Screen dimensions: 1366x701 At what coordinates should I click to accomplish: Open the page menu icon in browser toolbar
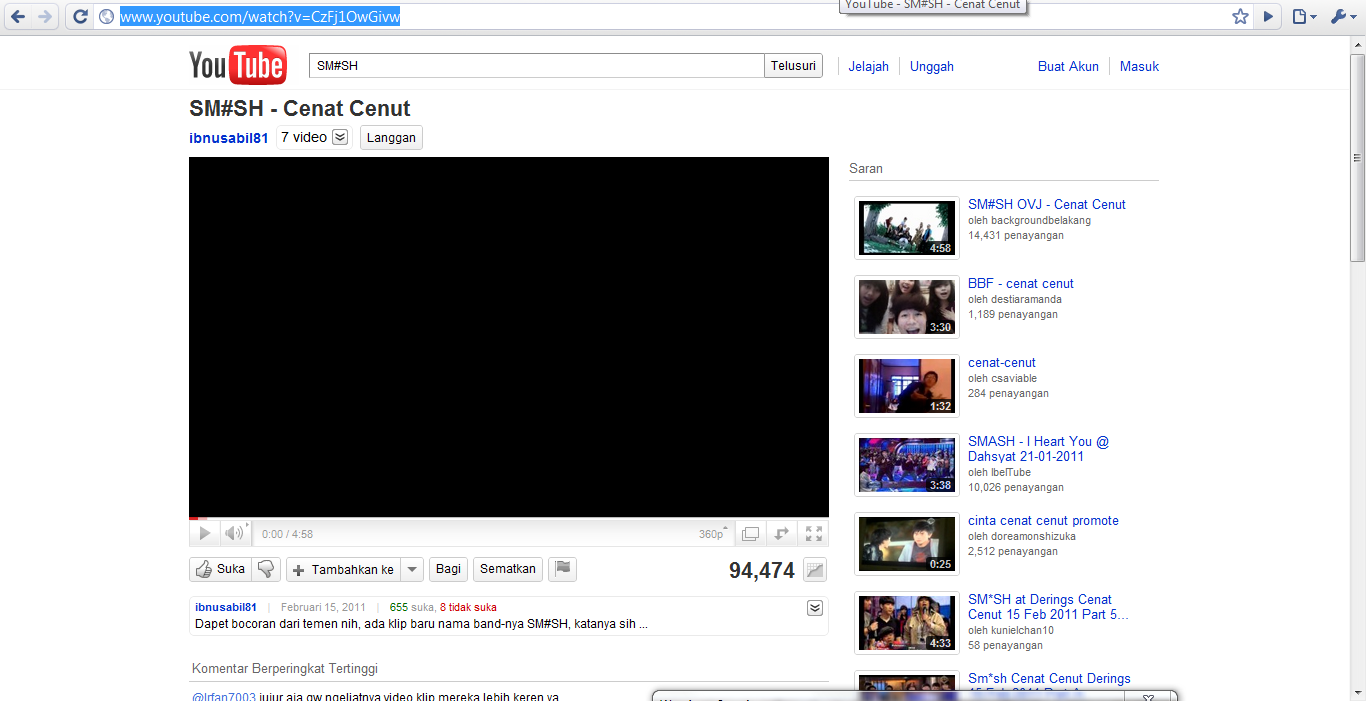point(1303,17)
